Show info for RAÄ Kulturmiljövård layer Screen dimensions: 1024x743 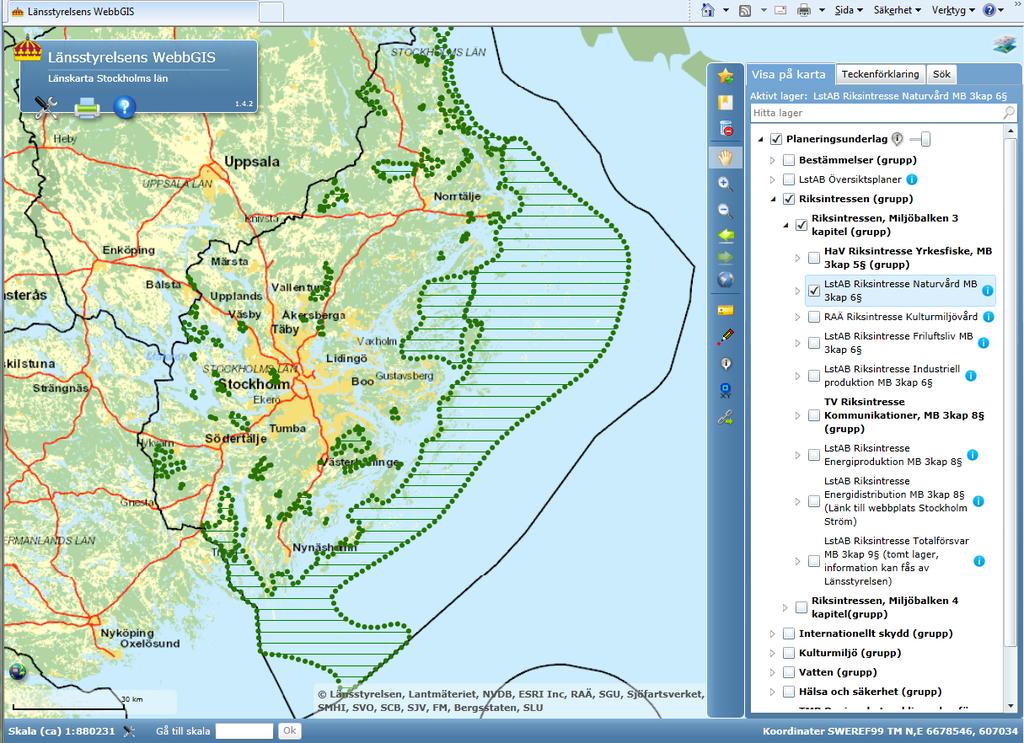[989, 317]
